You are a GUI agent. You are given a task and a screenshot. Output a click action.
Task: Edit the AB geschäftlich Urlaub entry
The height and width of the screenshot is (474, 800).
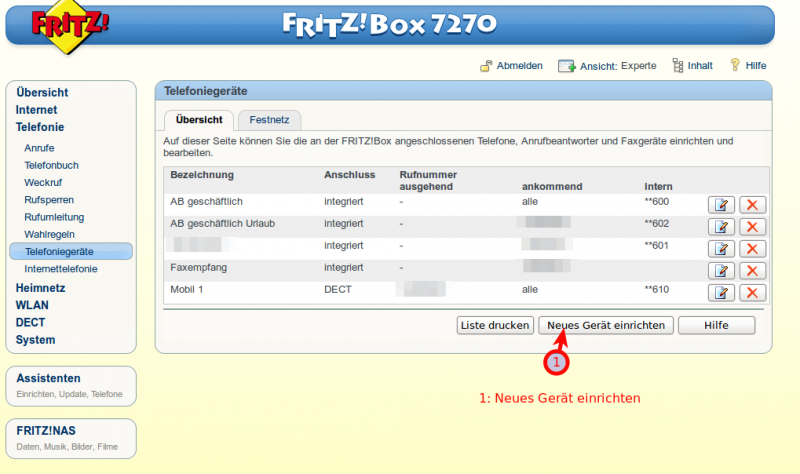721,227
